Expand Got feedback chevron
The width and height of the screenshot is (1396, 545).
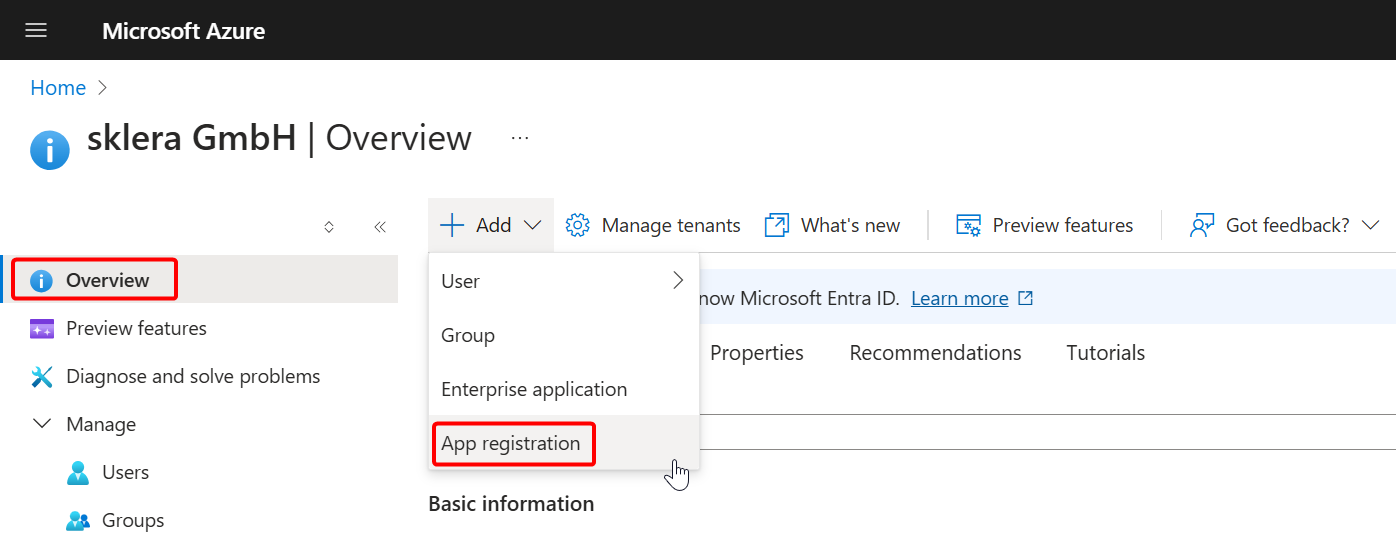coord(1370,225)
